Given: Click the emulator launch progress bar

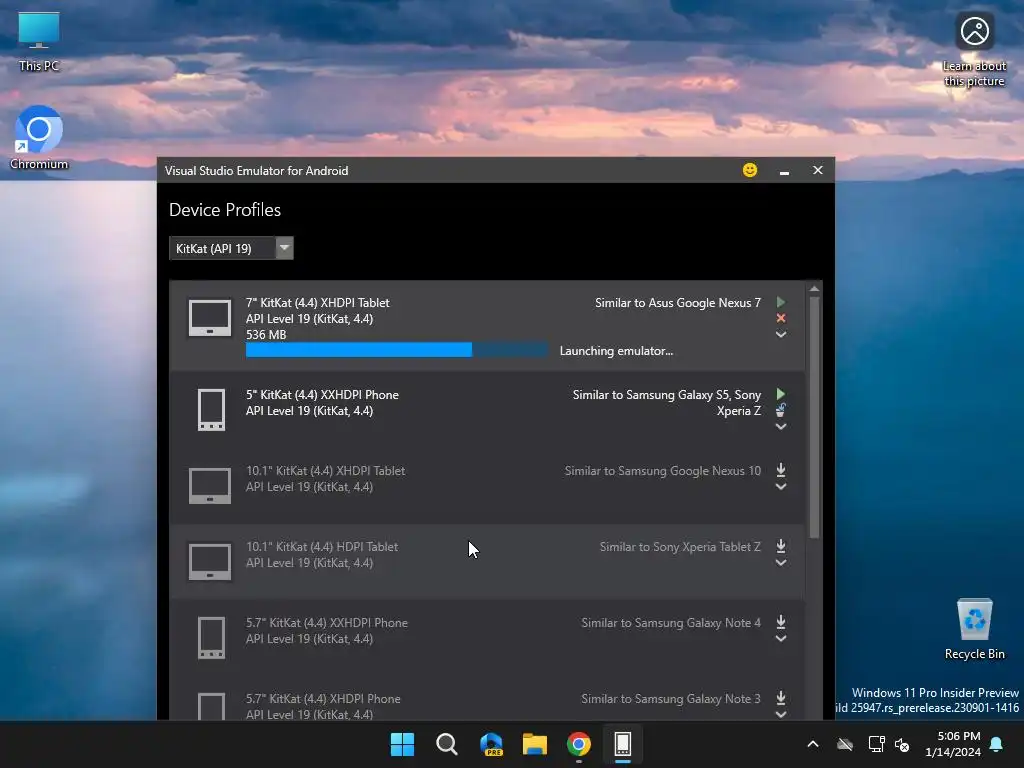Looking at the screenshot, I should point(396,350).
